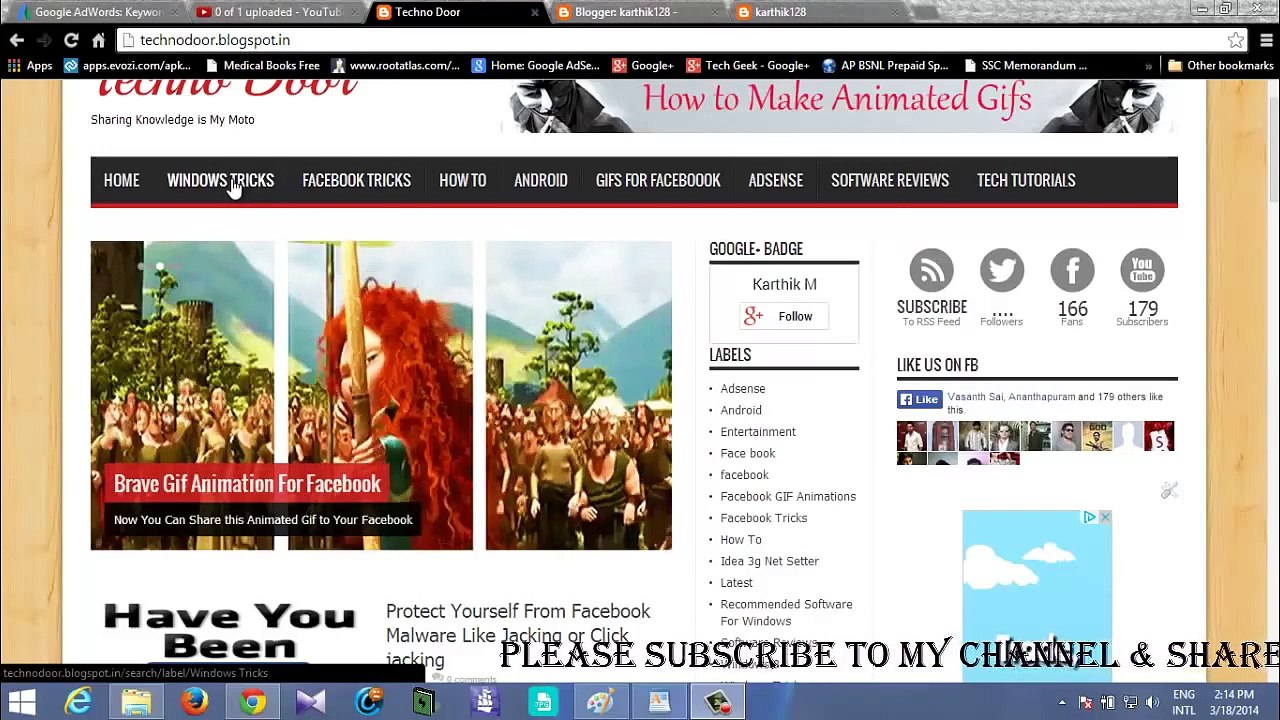Click the Chrome taskbar icon
The width and height of the screenshot is (1280, 720).
(252, 702)
